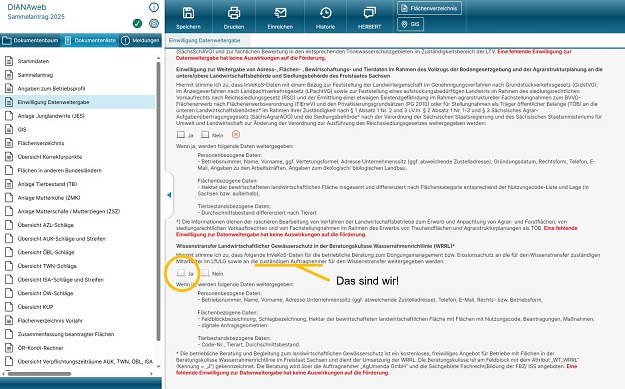Click document icon next to ÖR-Kondi-Rechner
Viewport: 625px width, 389px height.
(x=9, y=348)
